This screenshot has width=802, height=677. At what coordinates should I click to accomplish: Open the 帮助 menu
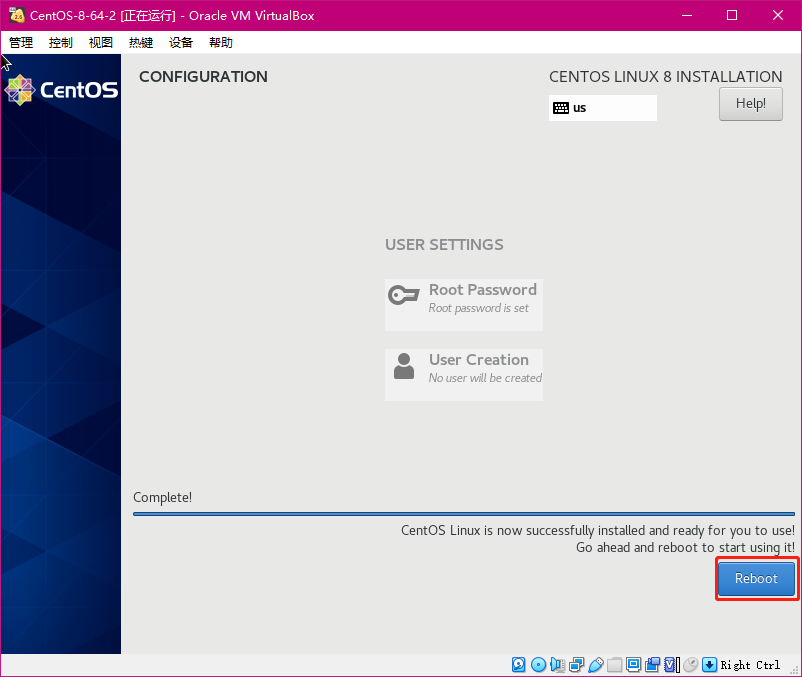220,42
